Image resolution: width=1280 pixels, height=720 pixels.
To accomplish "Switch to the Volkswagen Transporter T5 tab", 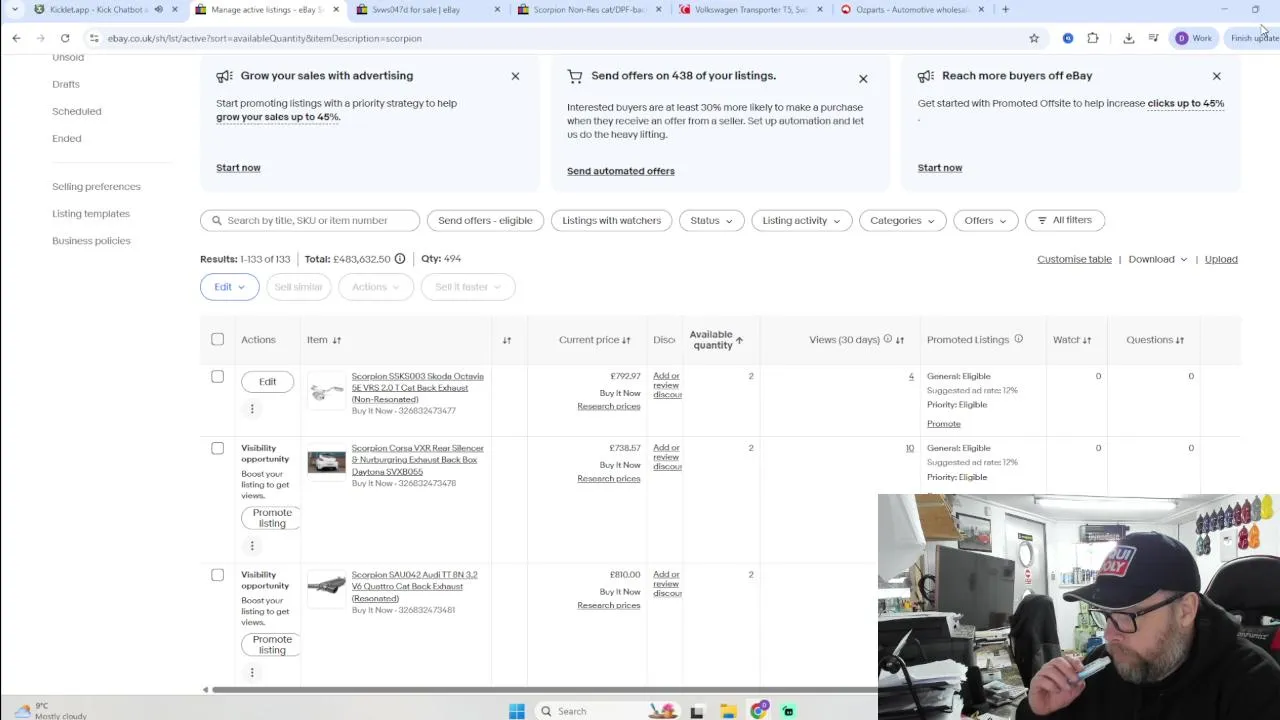I will (750, 9).
